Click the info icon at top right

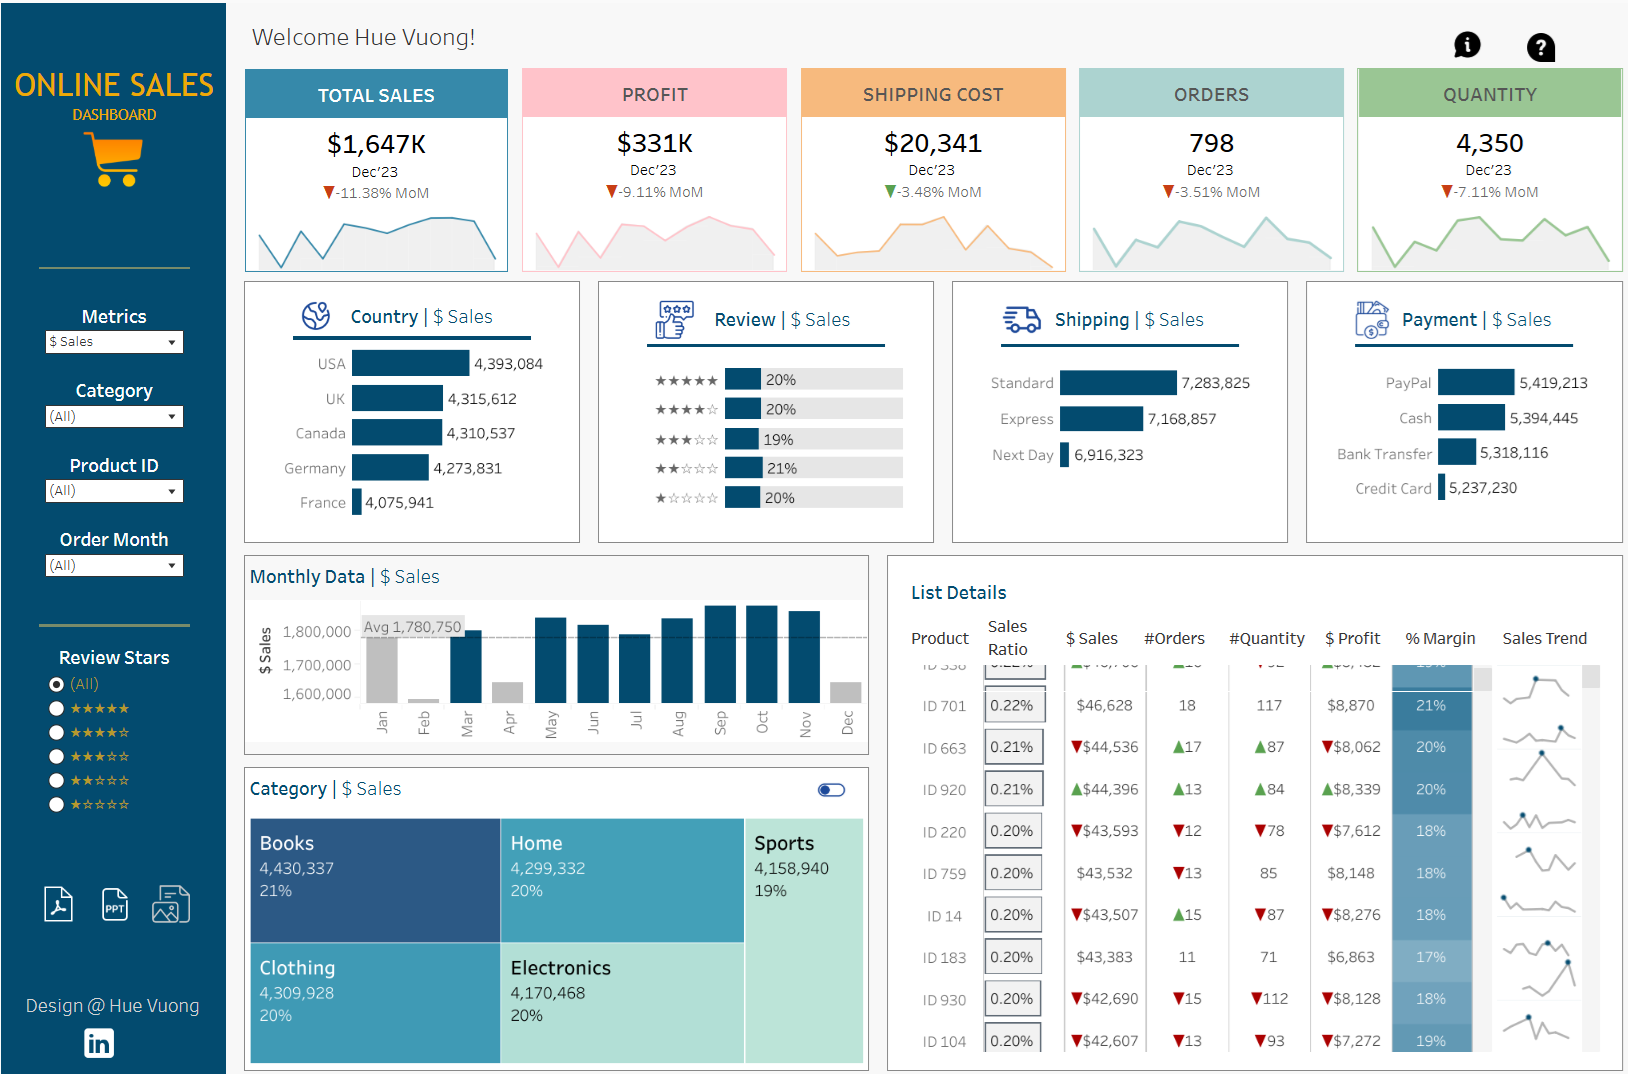(1467, 45)
